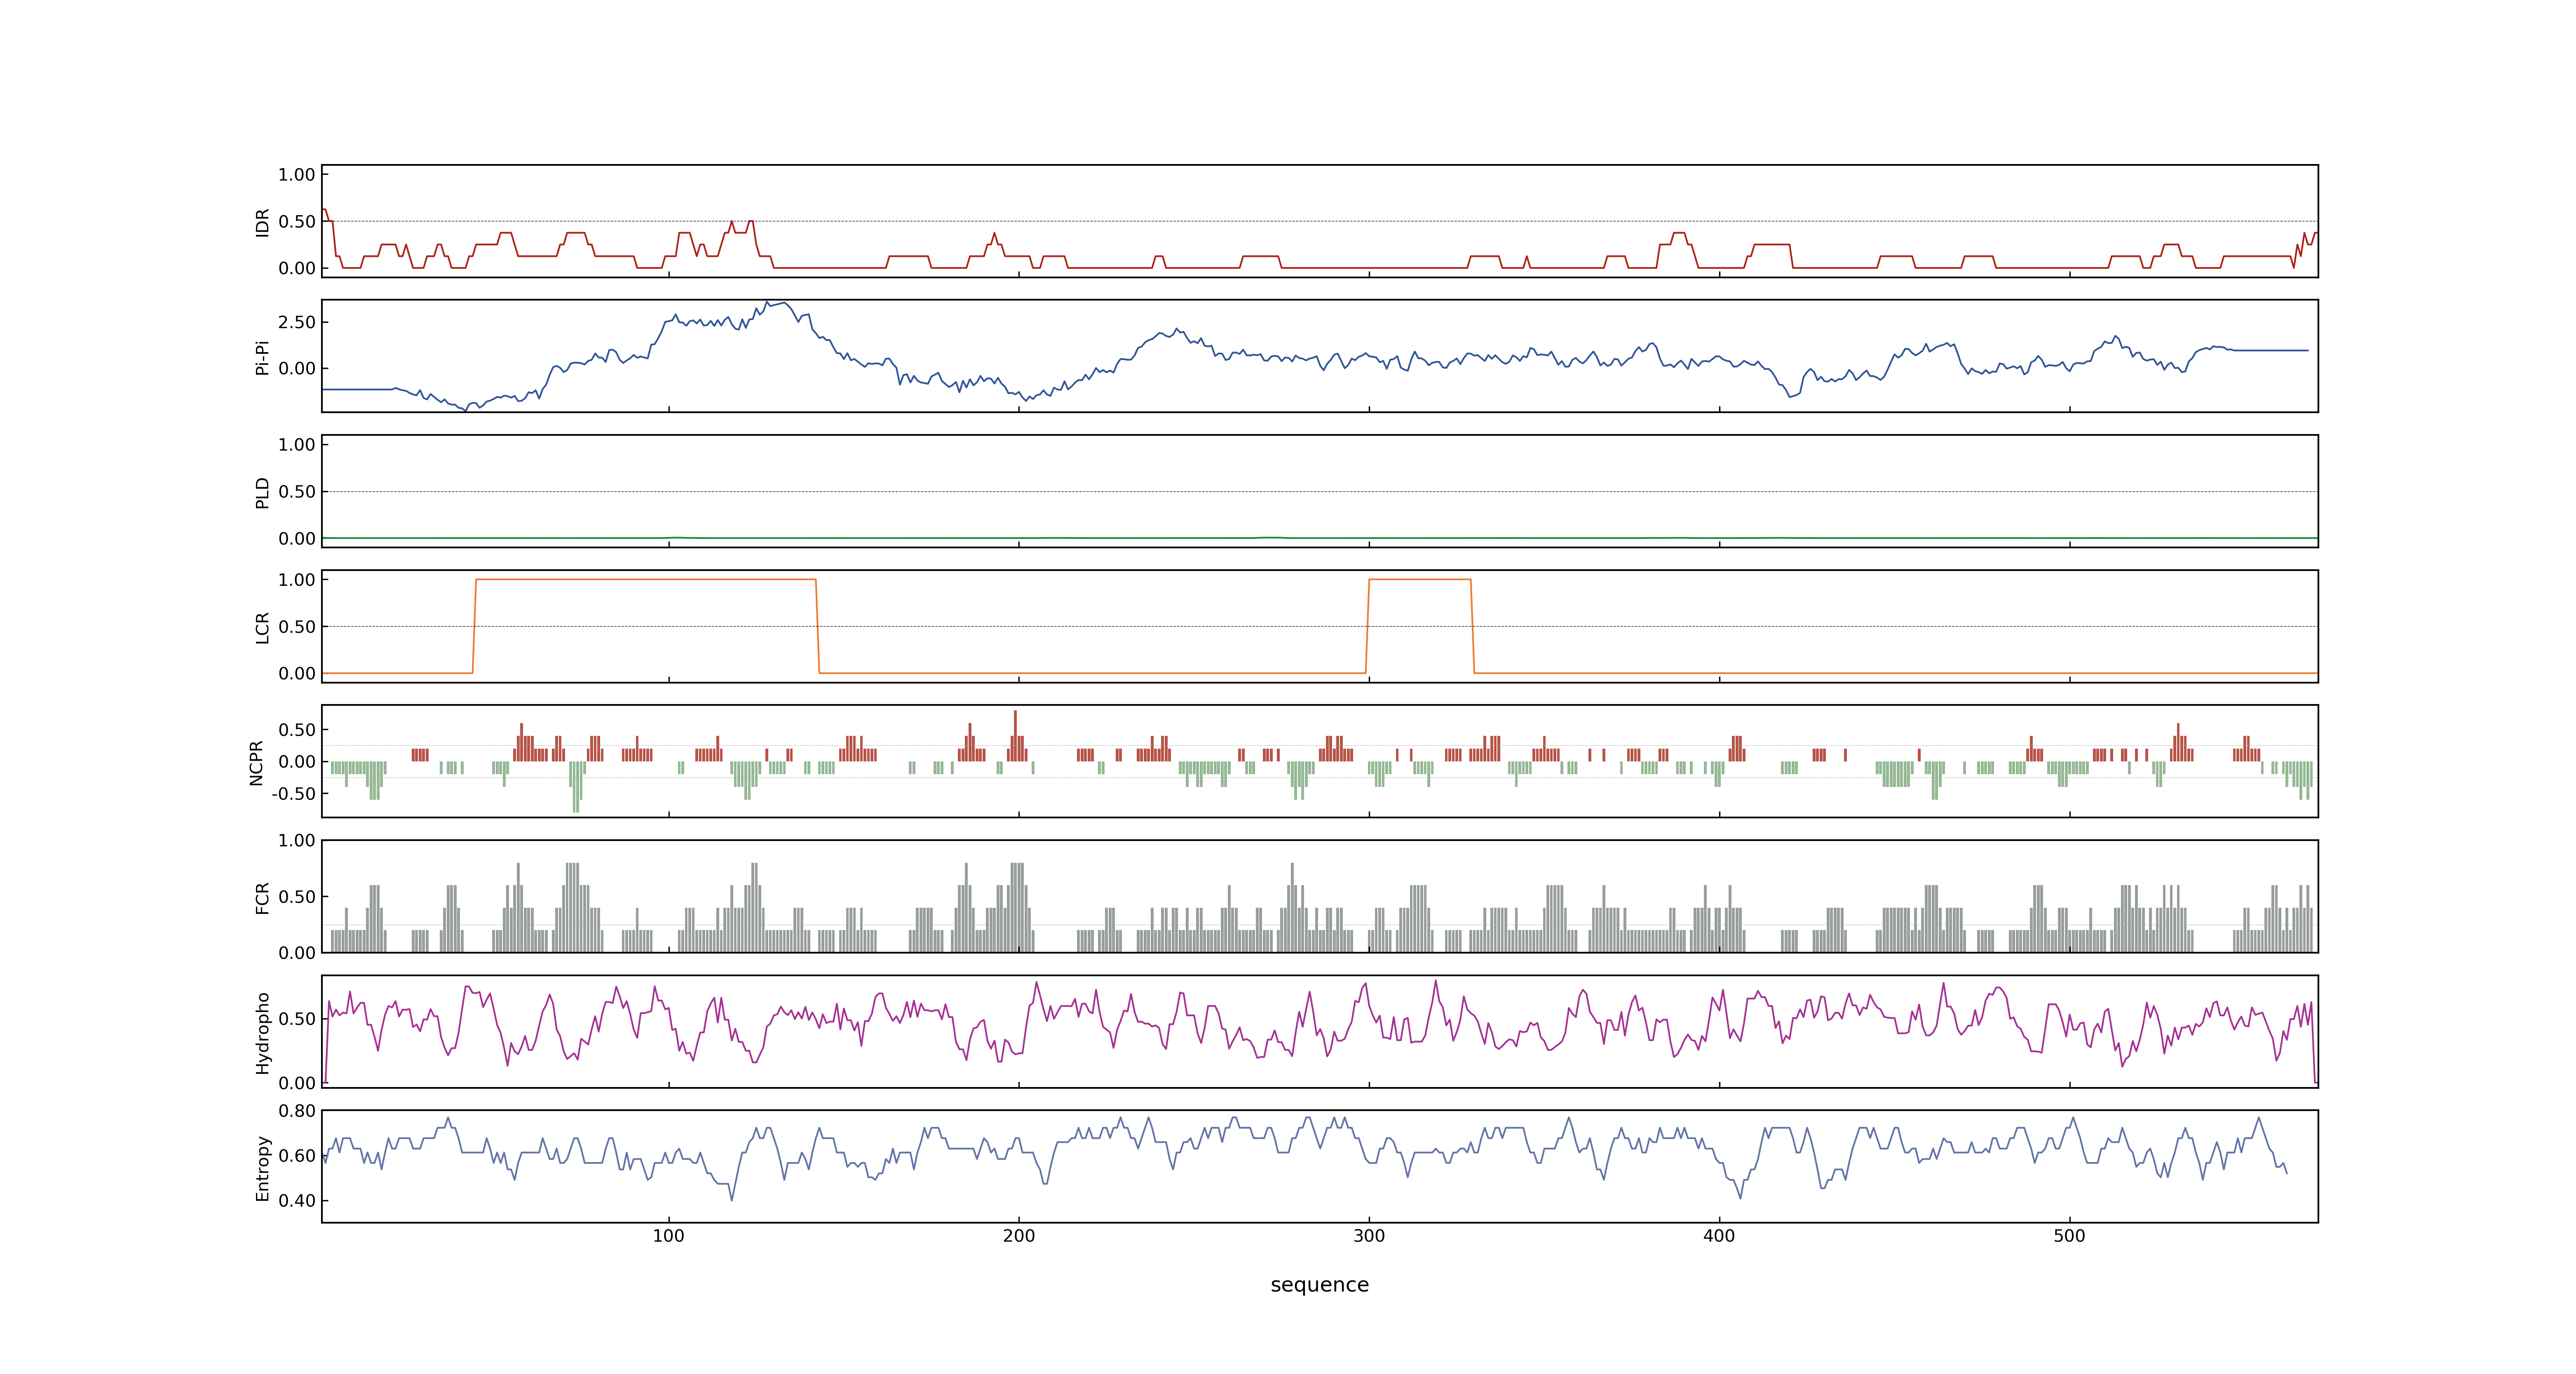Click the -0.50 tick on NCPR axis
Viewport: 2576px width, 1374px height.
[293, 794]
